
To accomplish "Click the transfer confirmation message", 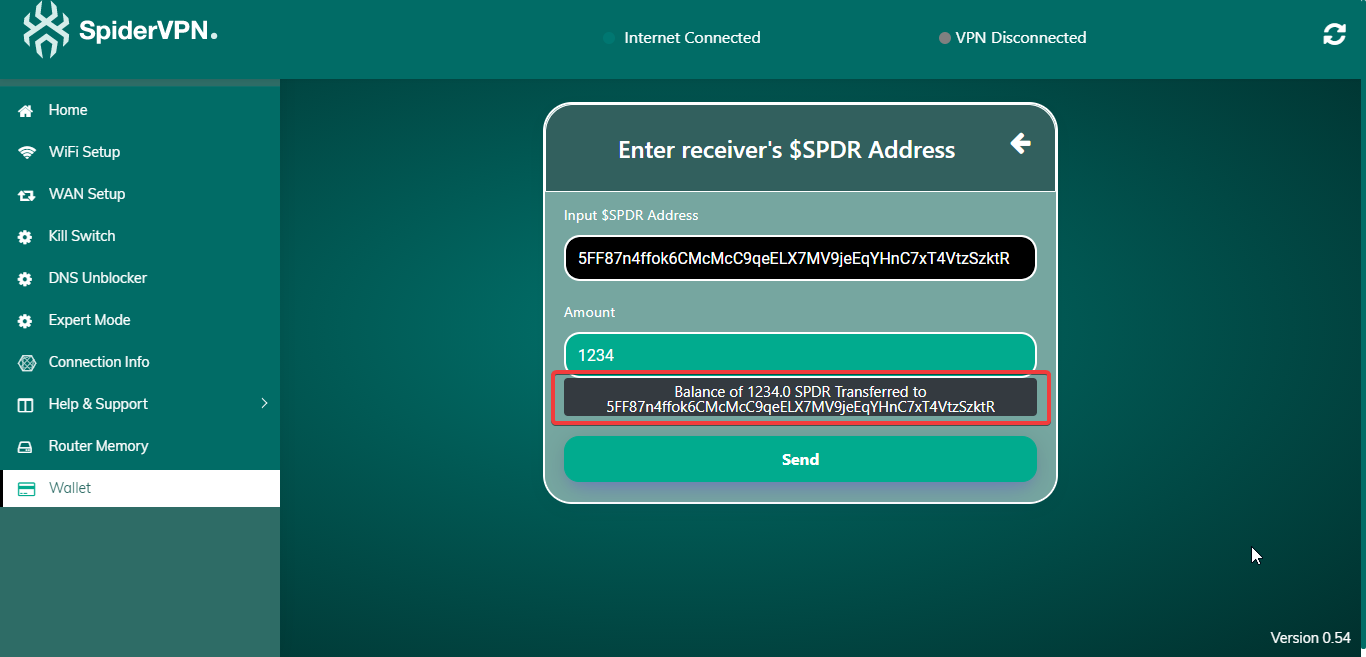I will (x=800, y=399).
